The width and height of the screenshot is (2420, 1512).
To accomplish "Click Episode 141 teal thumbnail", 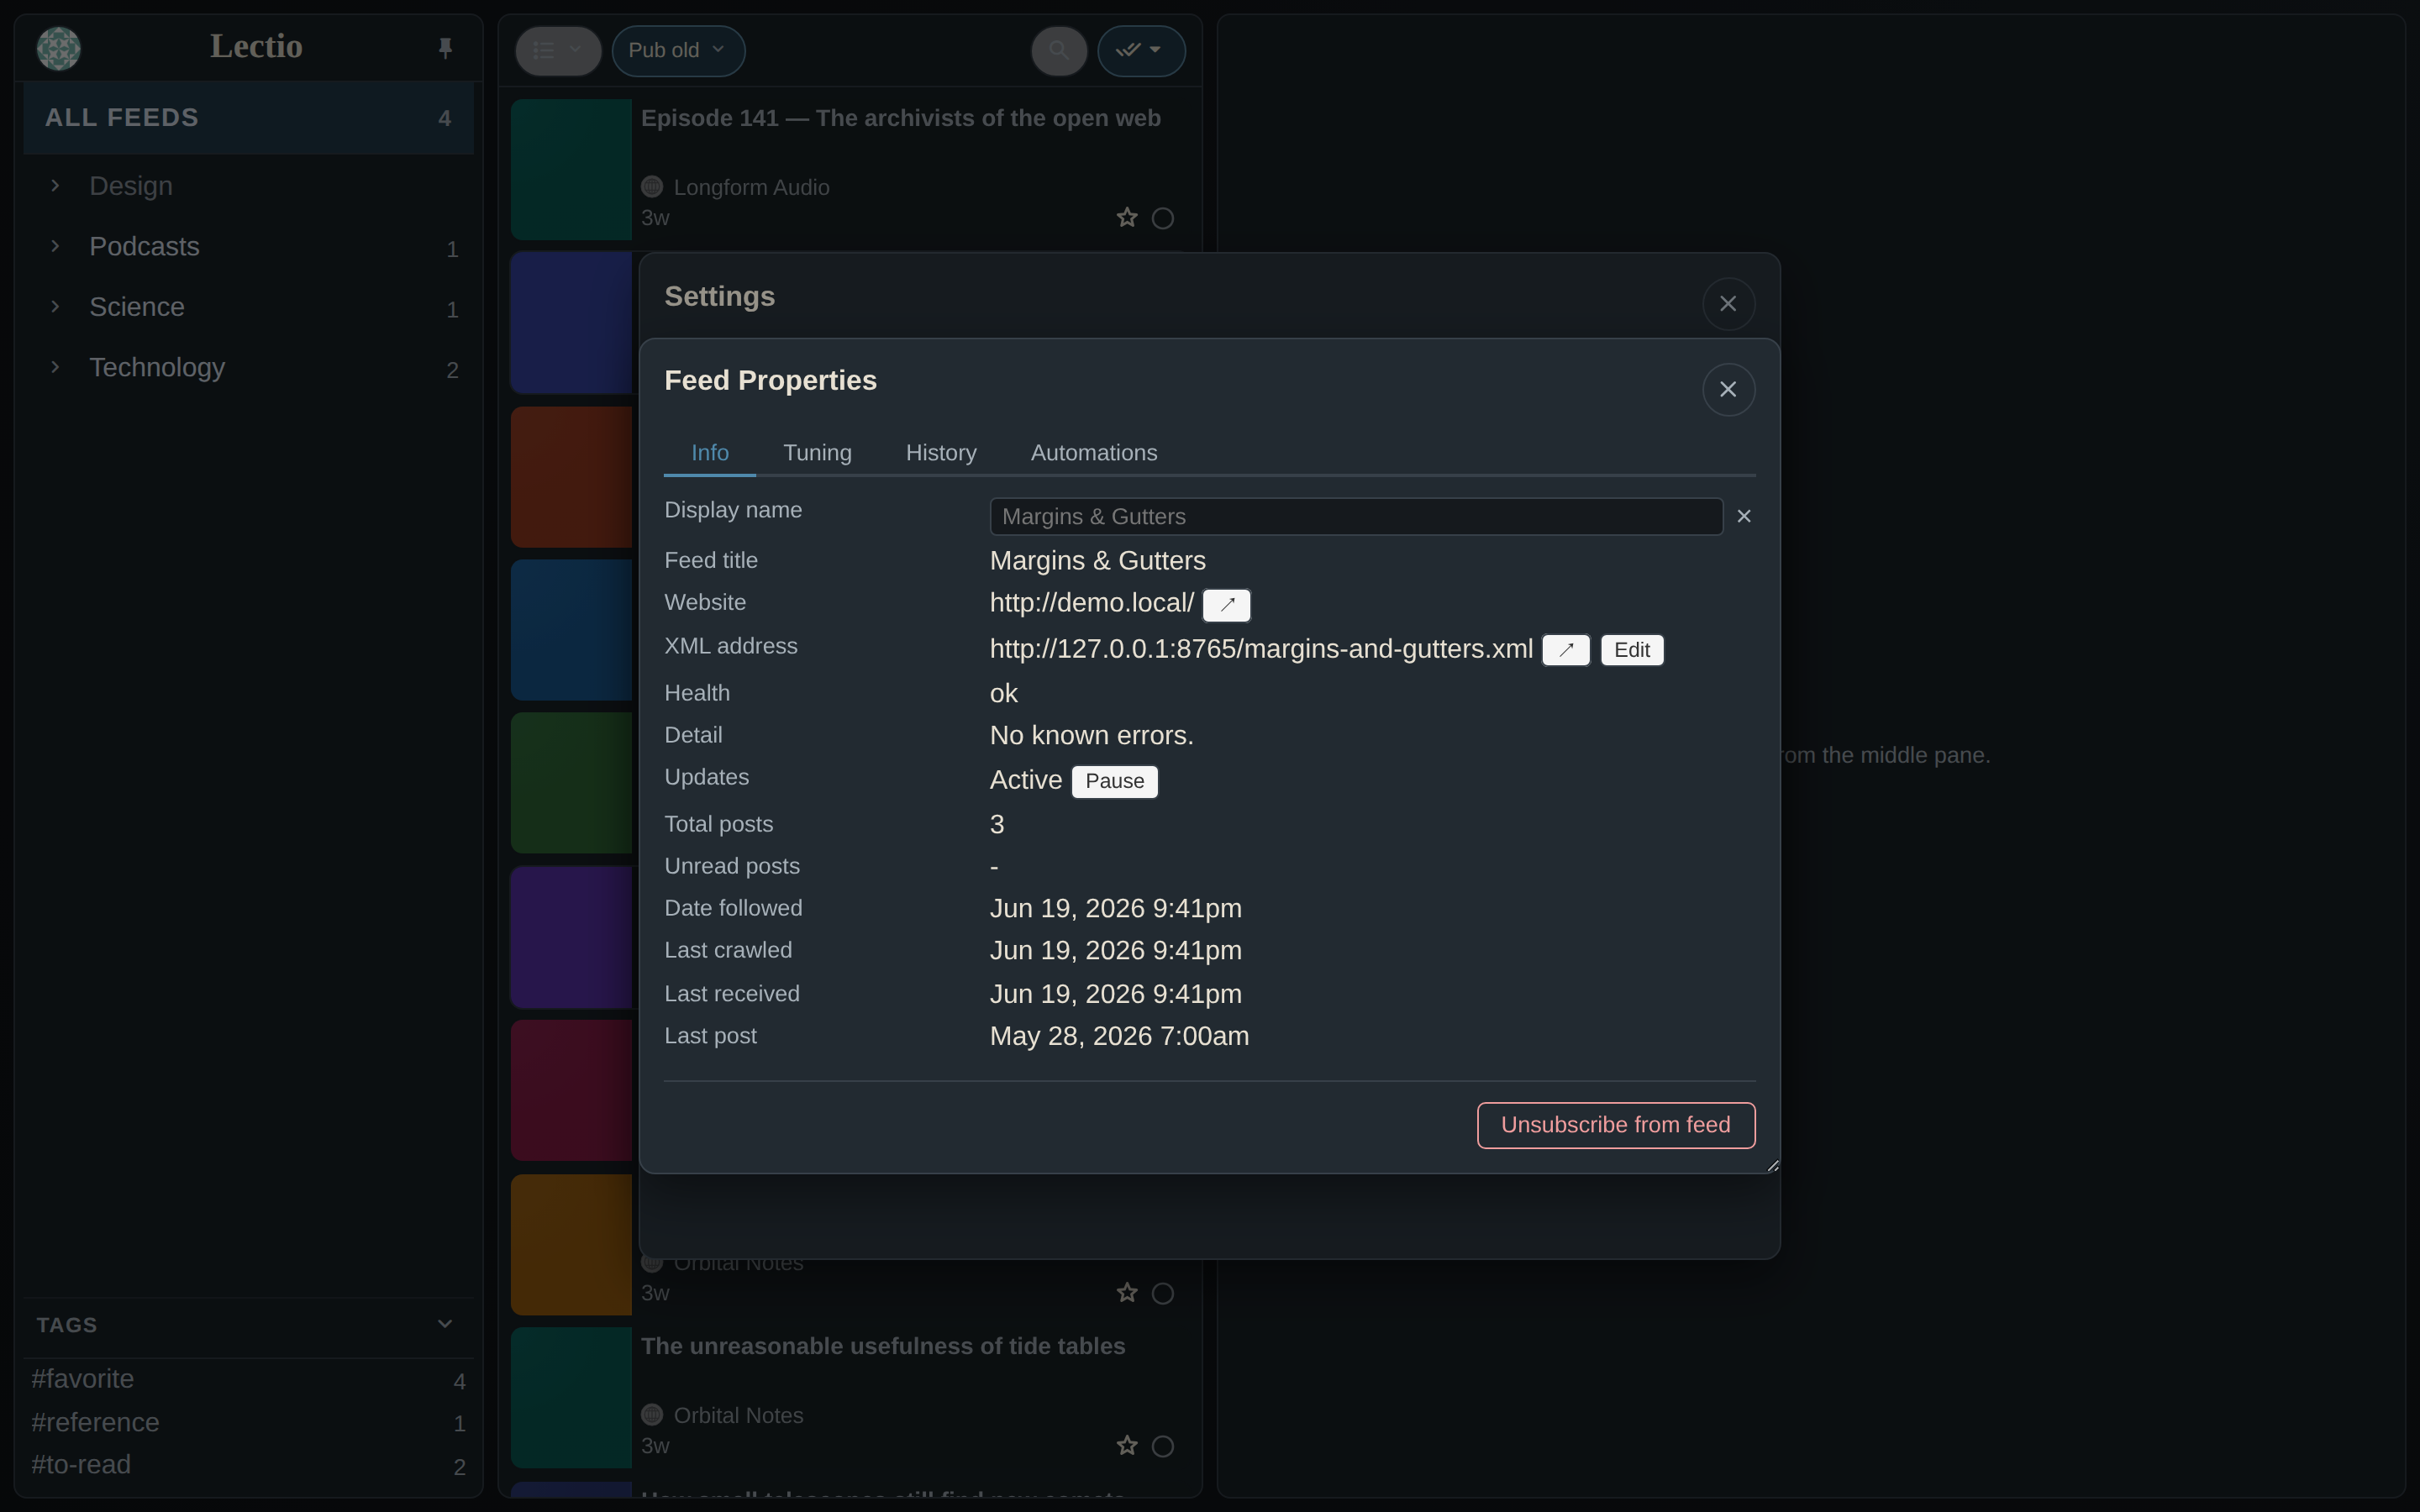I will tap(571, 169).
